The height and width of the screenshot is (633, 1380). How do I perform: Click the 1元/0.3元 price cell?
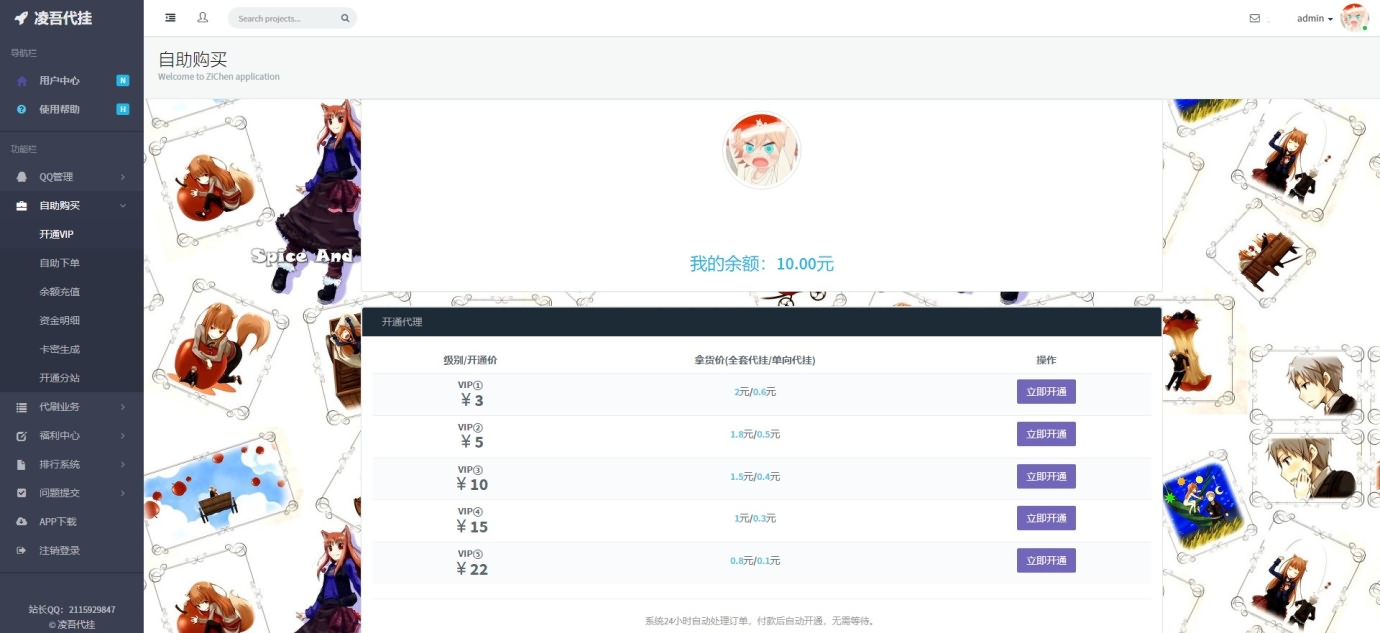point(755,518)
